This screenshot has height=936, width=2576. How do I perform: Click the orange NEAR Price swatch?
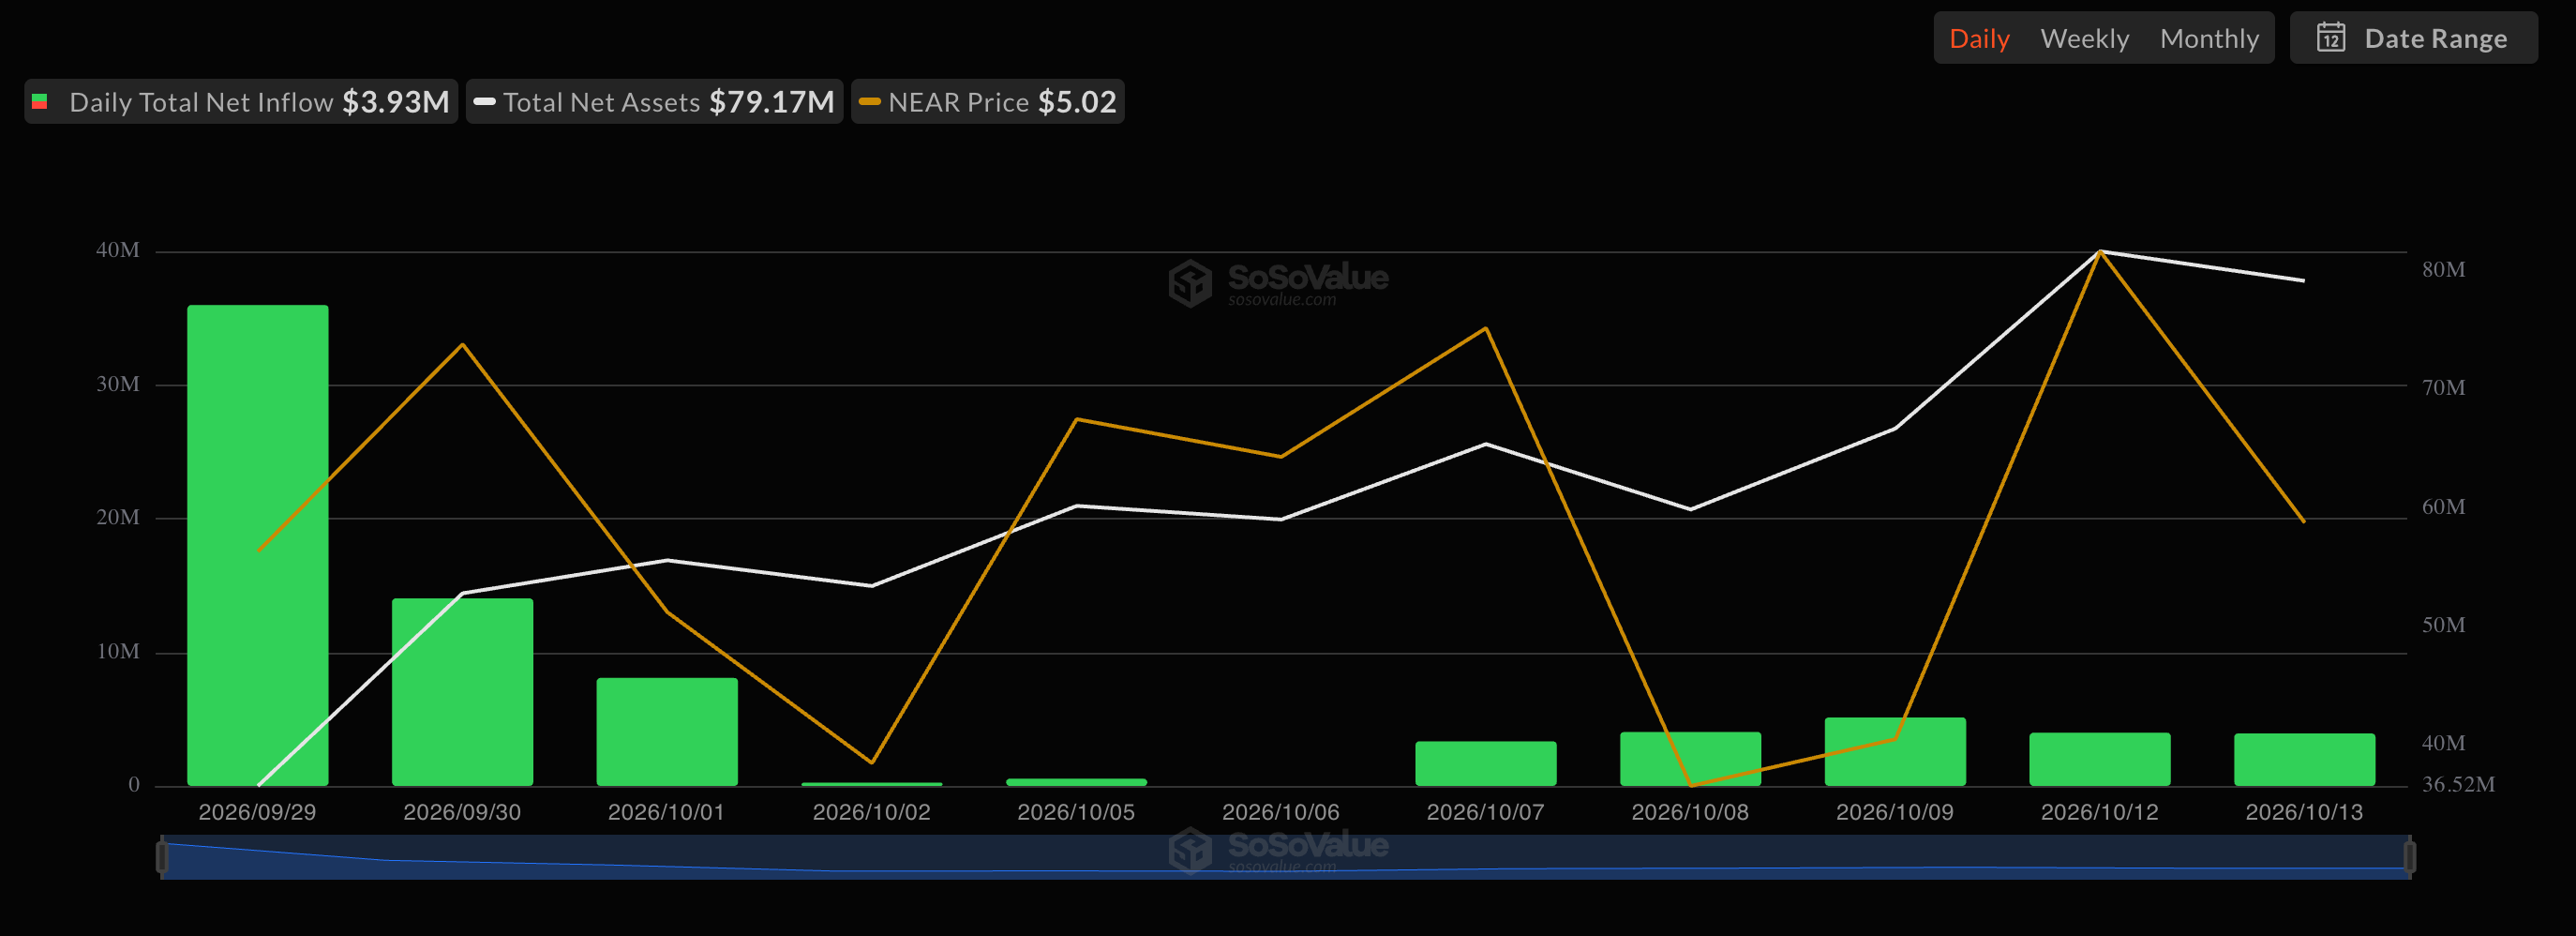click(870, 101)
